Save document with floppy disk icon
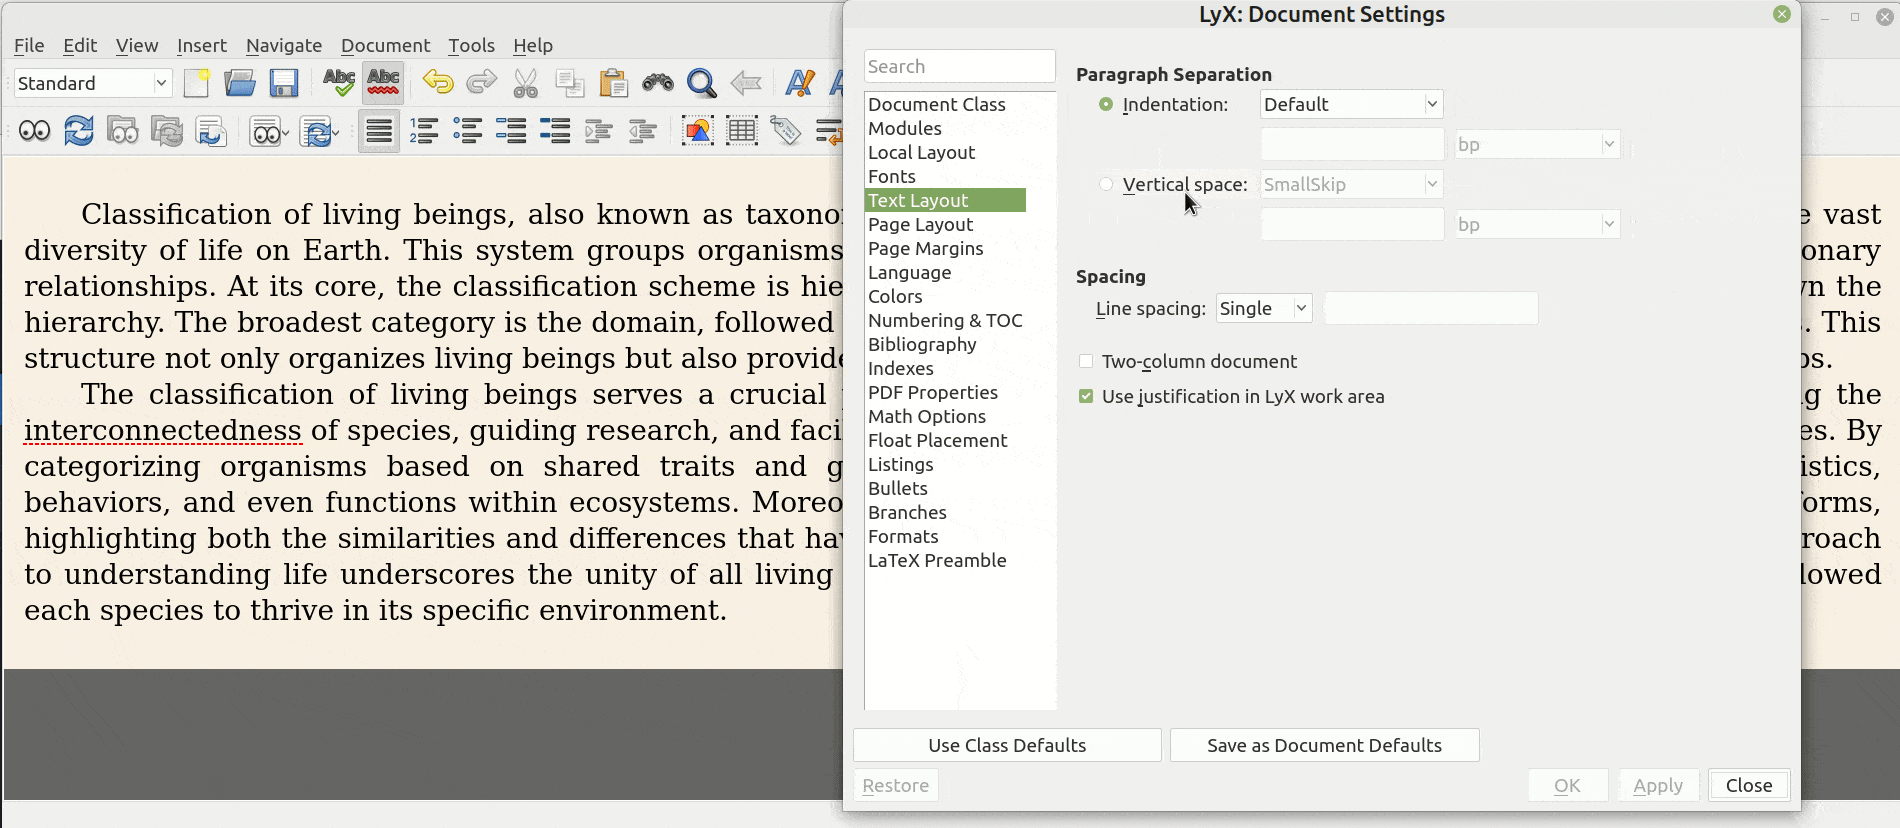Viewport: 1900px width, 828px height. [284, 83]
